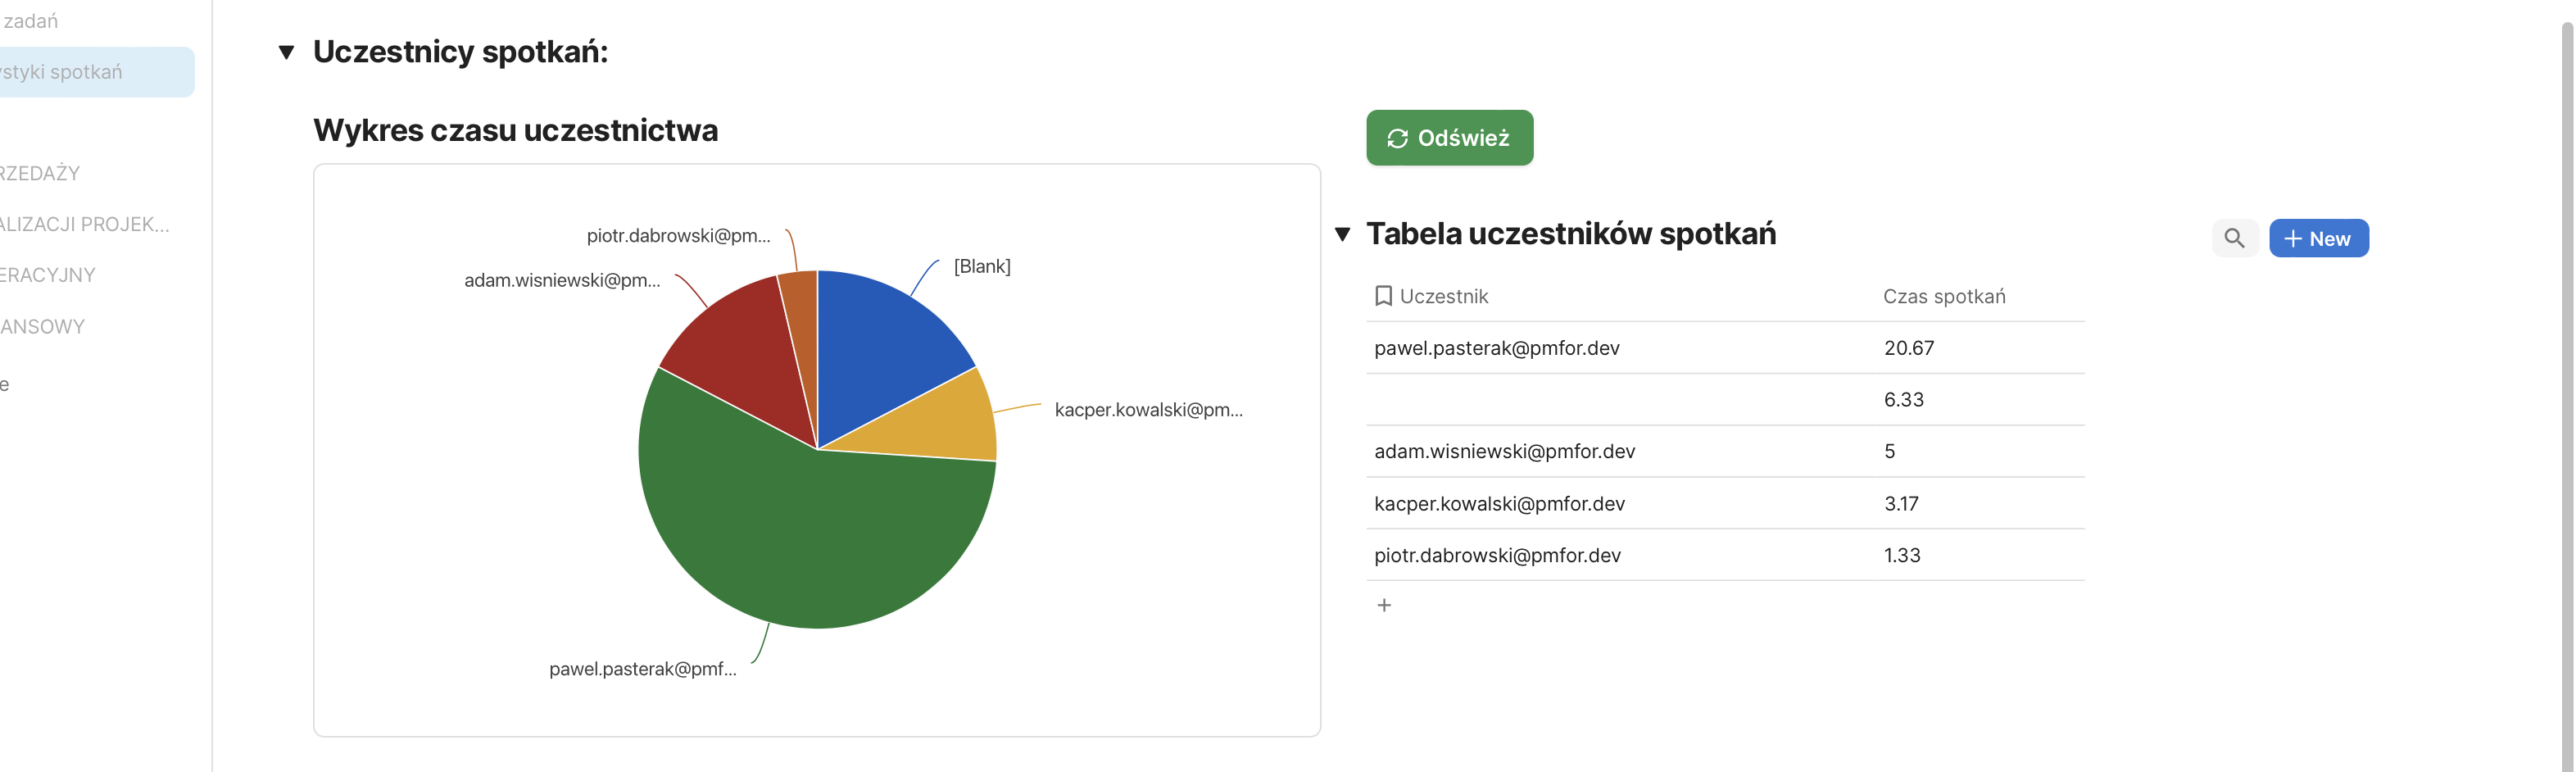The height and width of the screenshot is (772, 2576).
Task: Click the bookmark icon beside Uczestnik header
Action: pyautogui.click(x=1383, y=296)
